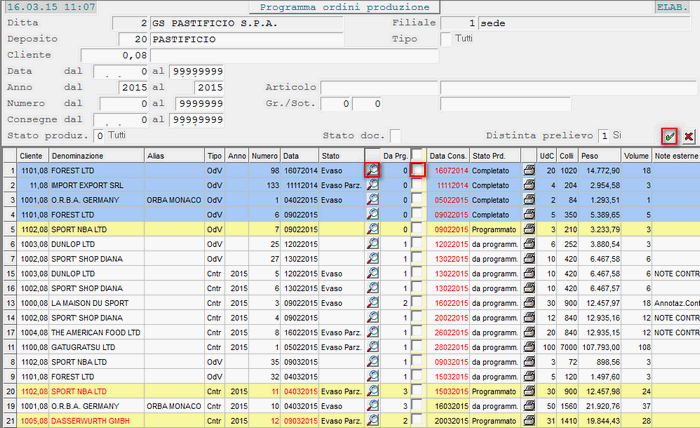Image resolution: width=700 pixels, height=428 pixels.
Task: Tick the checkbox for DUNLOP LTD order 25
Action: tap(417, 243)
